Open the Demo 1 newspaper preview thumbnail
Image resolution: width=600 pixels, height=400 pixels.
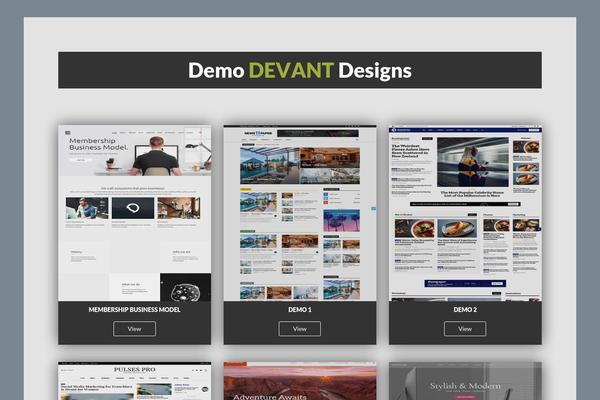(x=300, y=213)
